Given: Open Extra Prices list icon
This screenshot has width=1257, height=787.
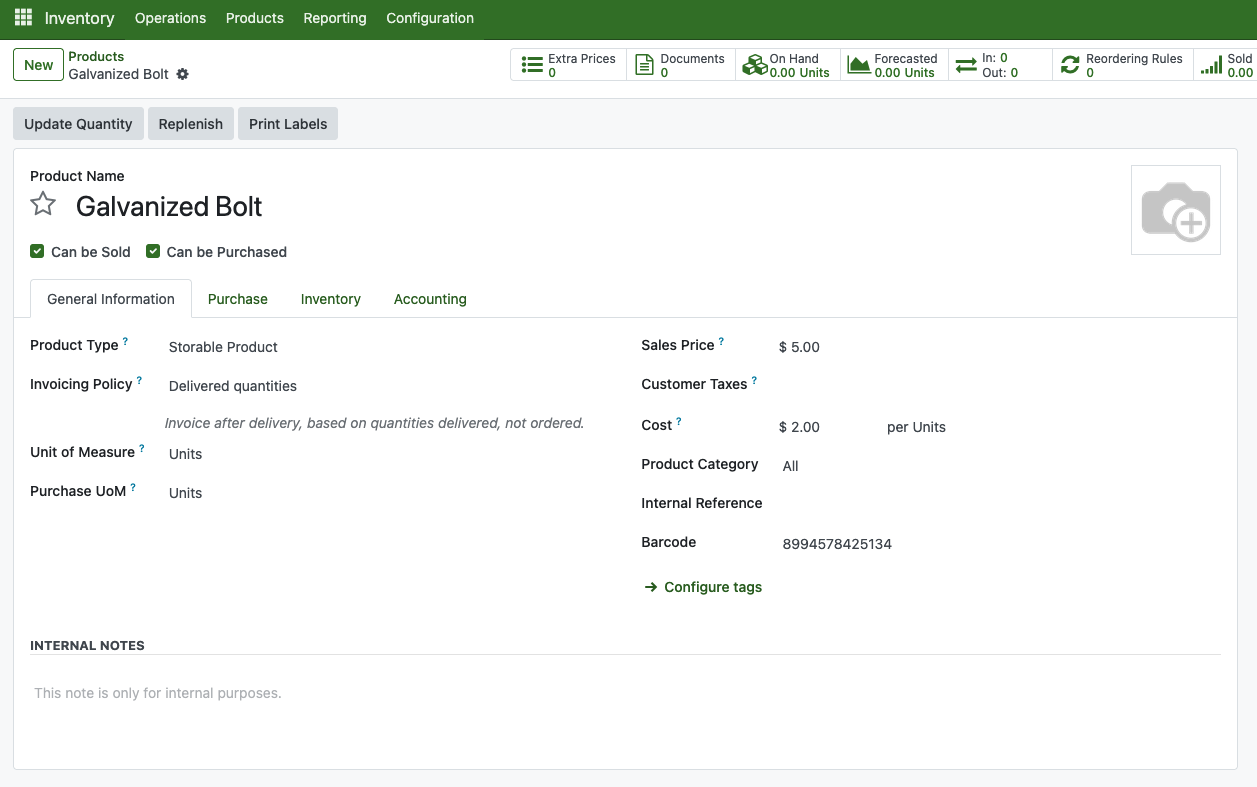Looking at the screenshot, I should click(532, 65).
